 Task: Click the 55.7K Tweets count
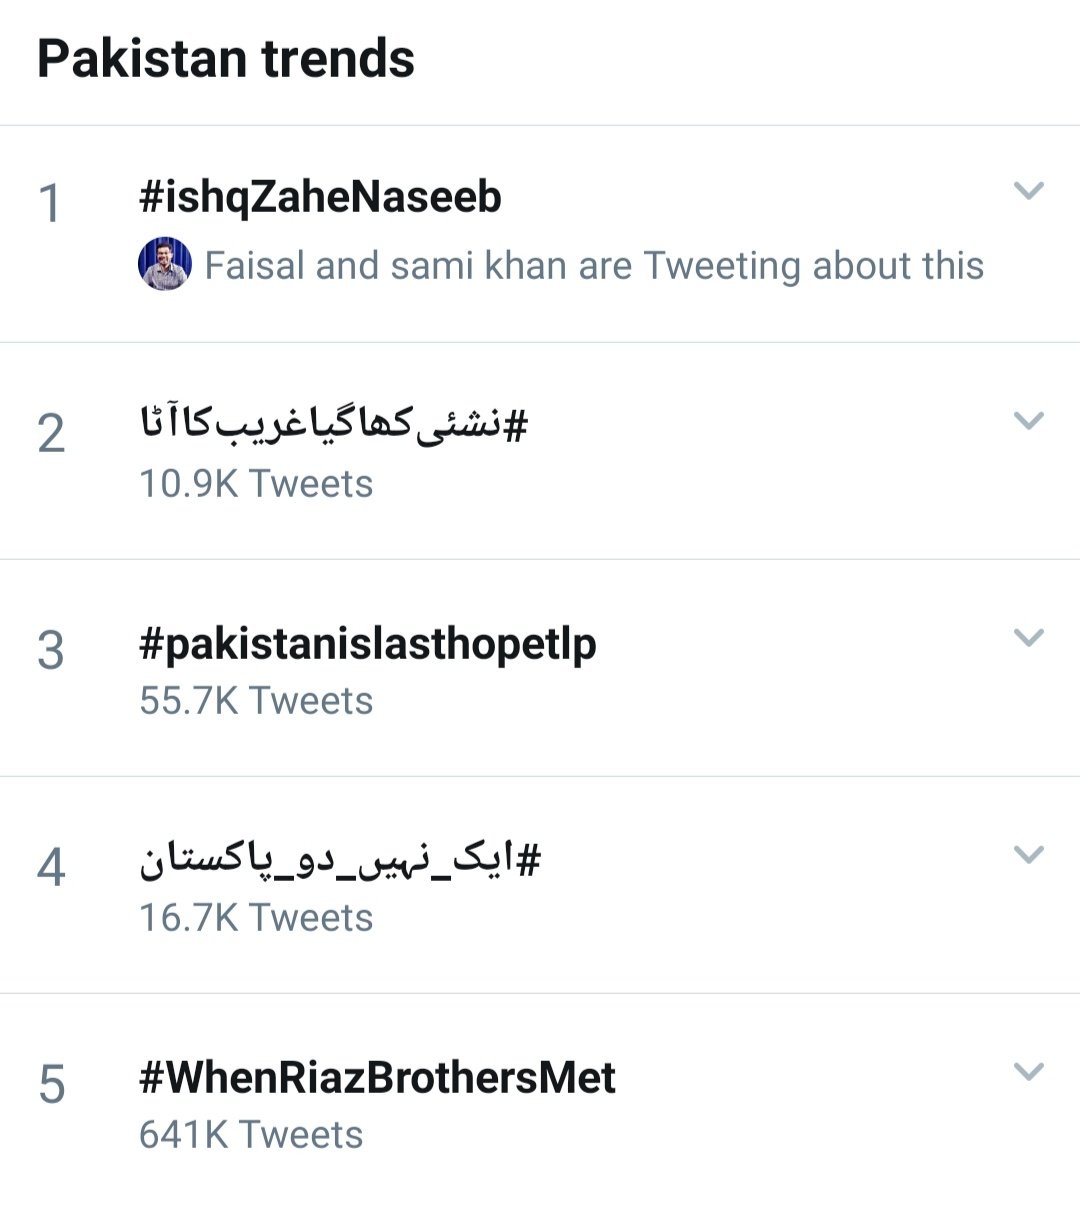click(256, 701)
